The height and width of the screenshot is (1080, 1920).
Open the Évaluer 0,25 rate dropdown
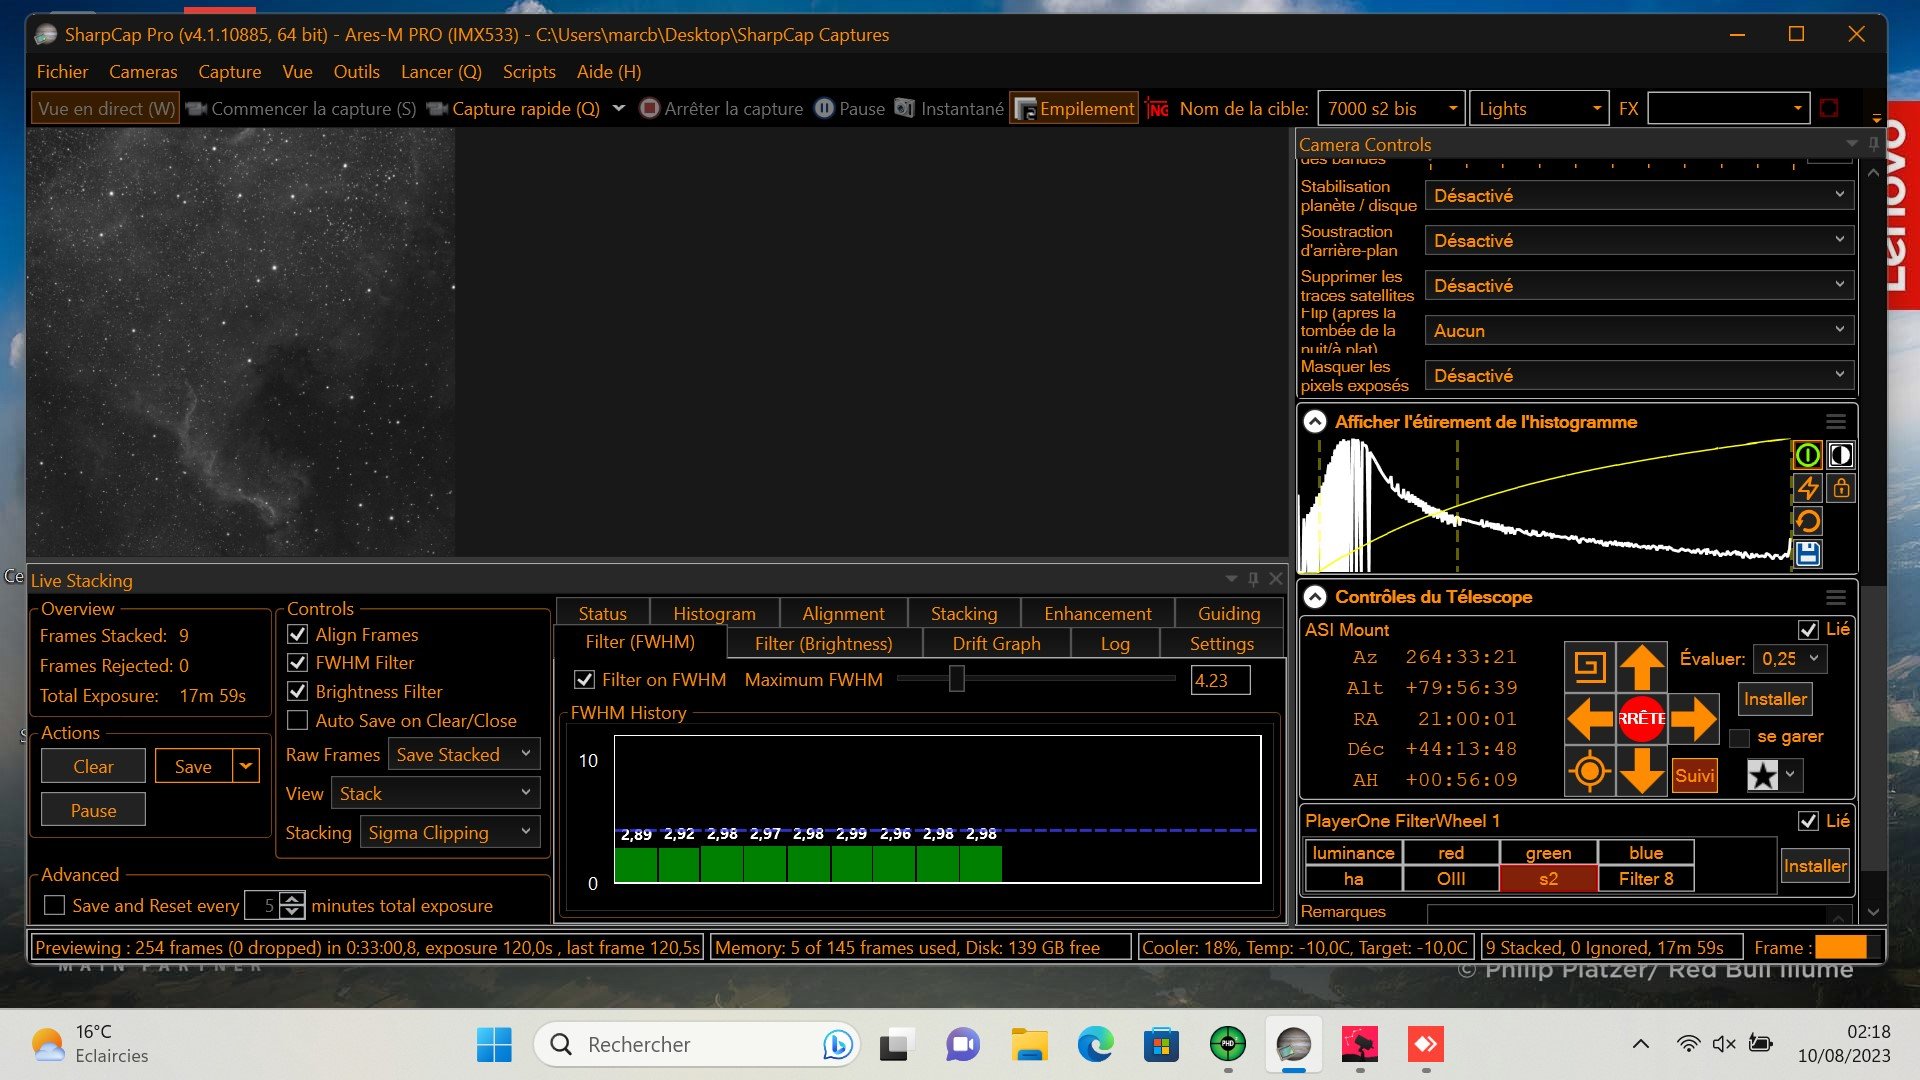coord(1790,659)
